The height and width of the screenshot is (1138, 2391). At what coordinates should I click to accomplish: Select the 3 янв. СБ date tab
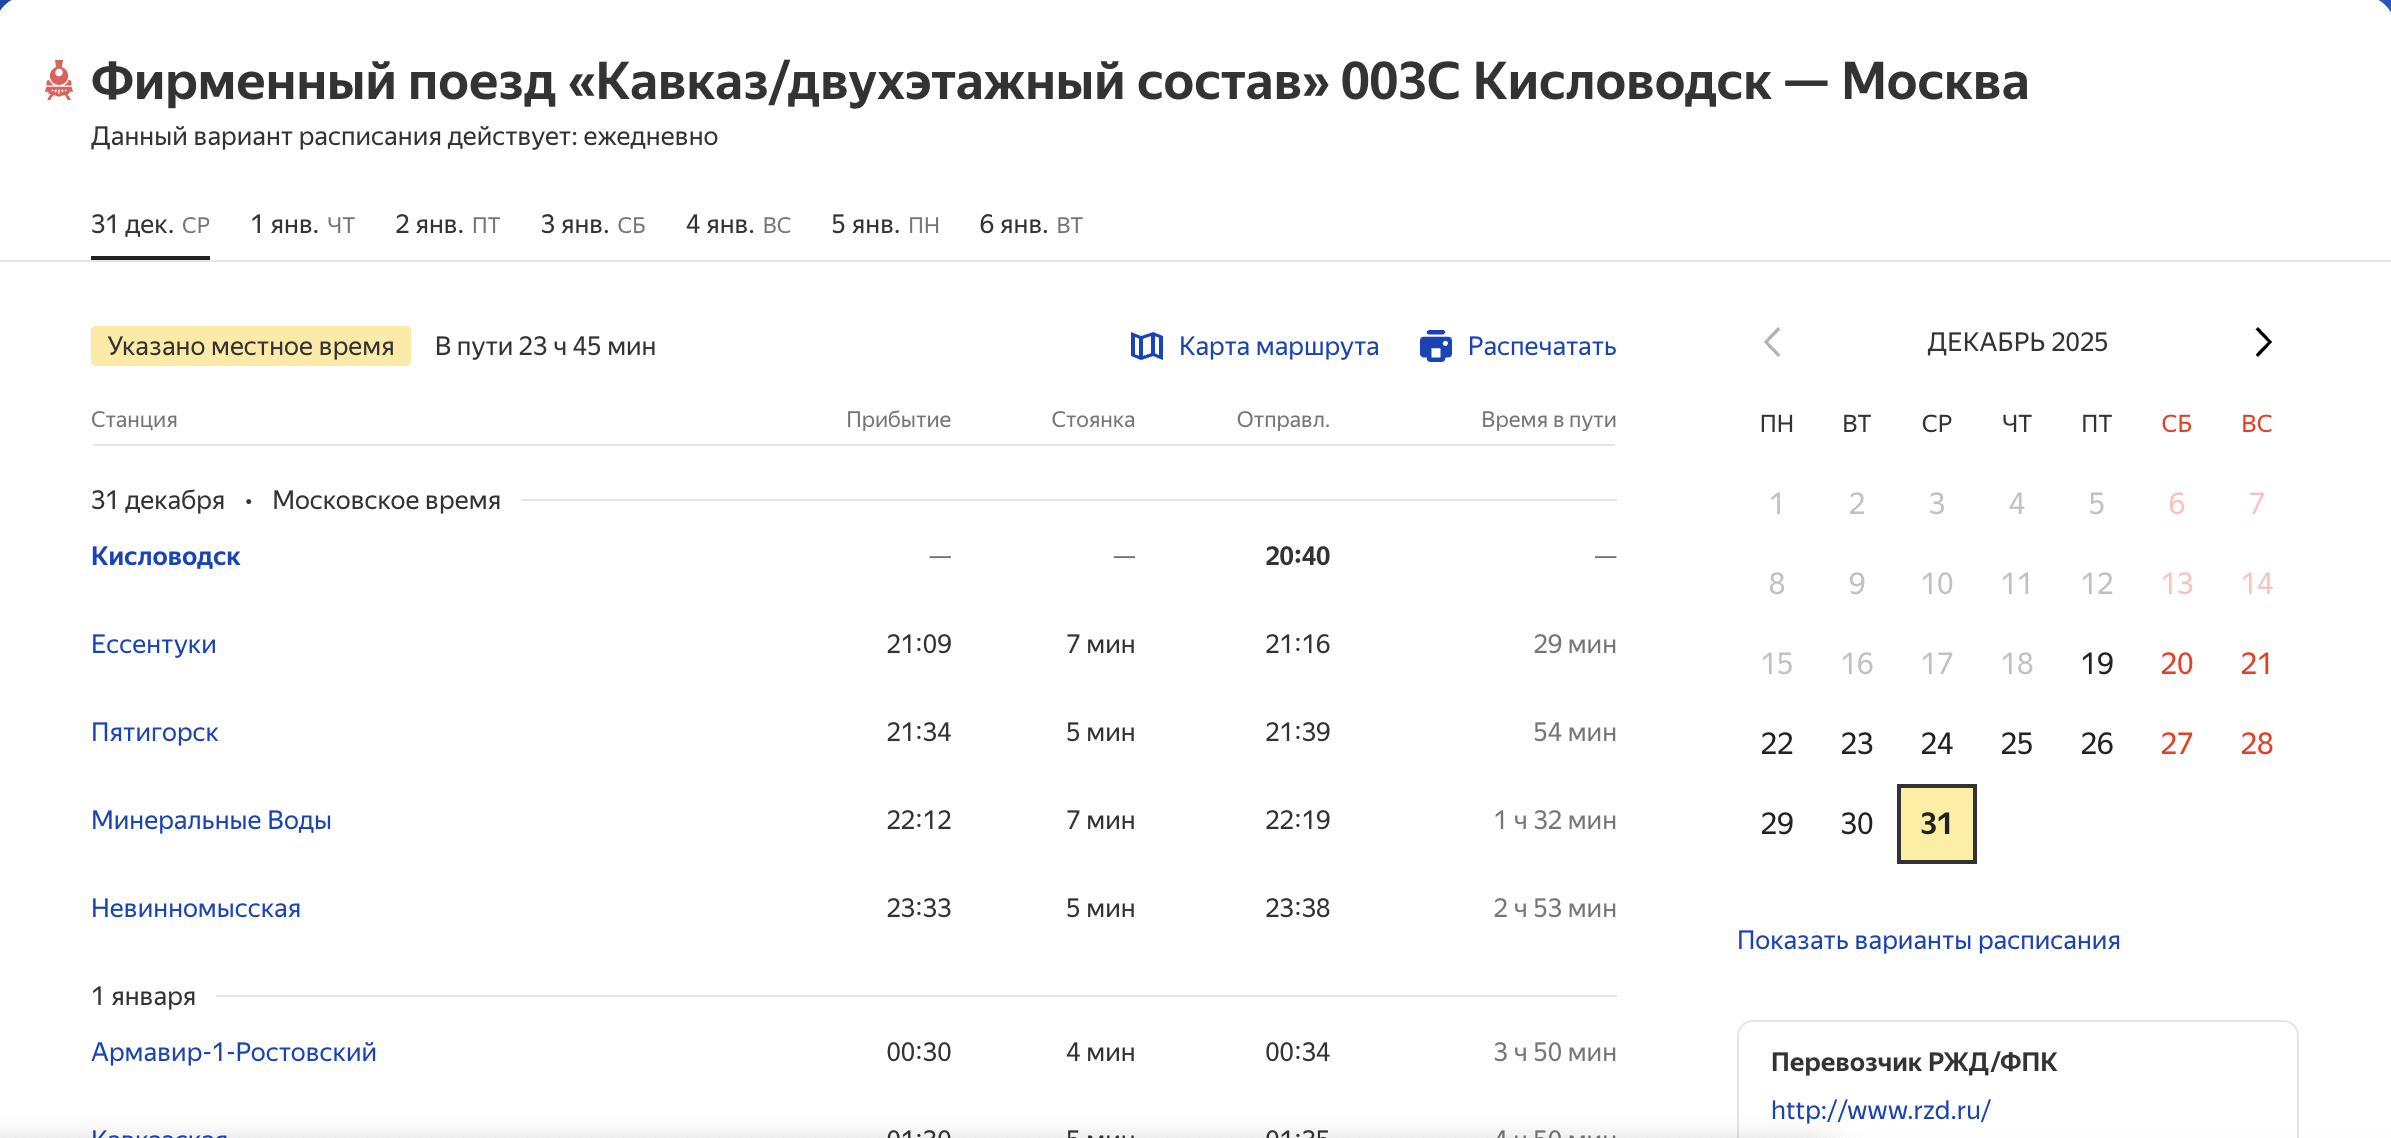pyautogui.click(x=592, y=224)
